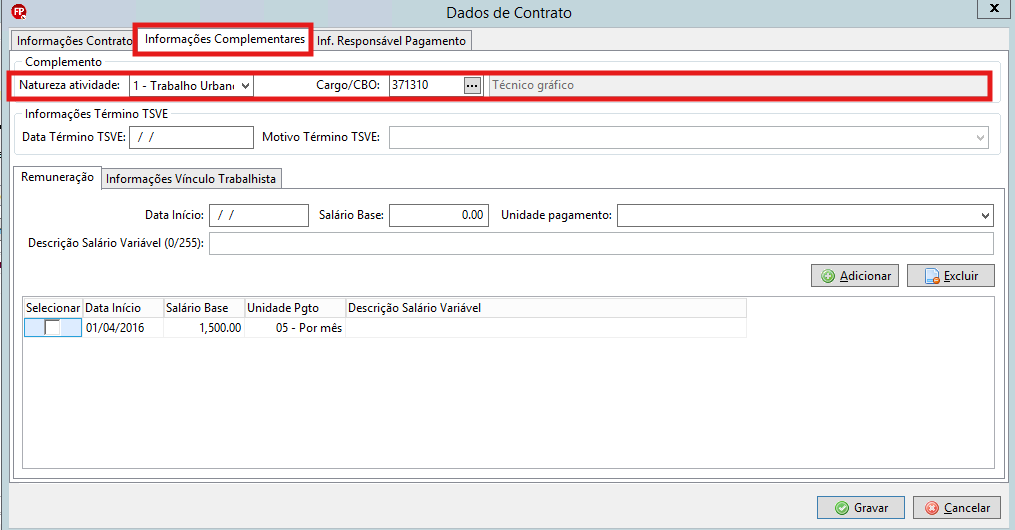The width and height of the screenshot is (1015, 530).
Task: Tick the Selecionar checkbox for 01/04/2016 row
Action: 52,328
